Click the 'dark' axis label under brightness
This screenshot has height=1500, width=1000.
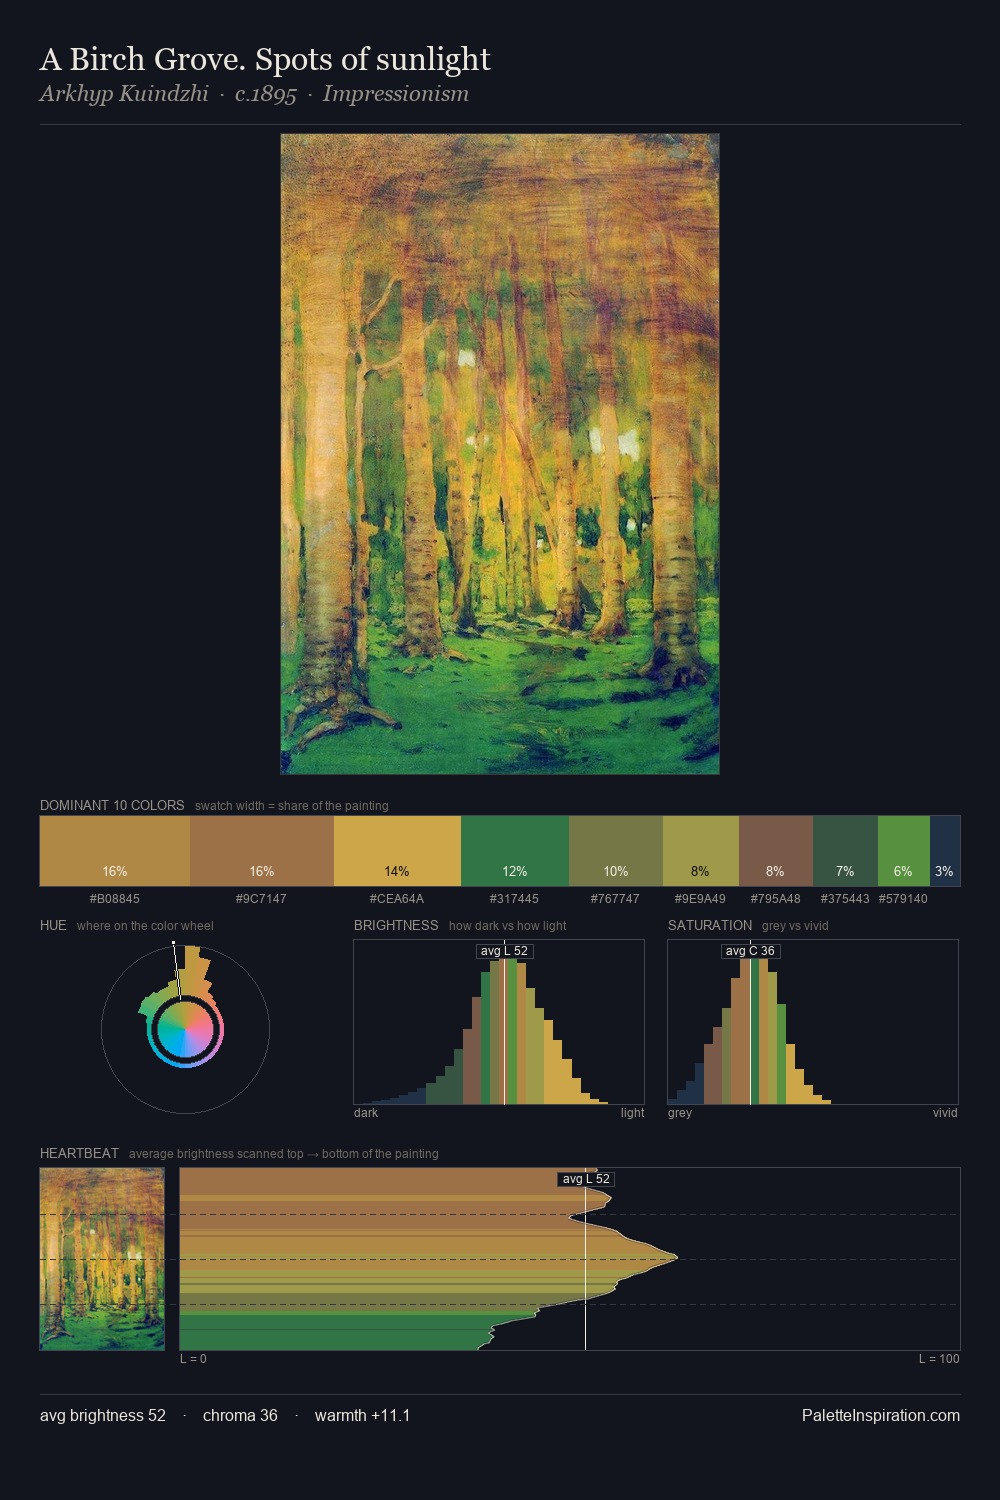(366, 1113)
